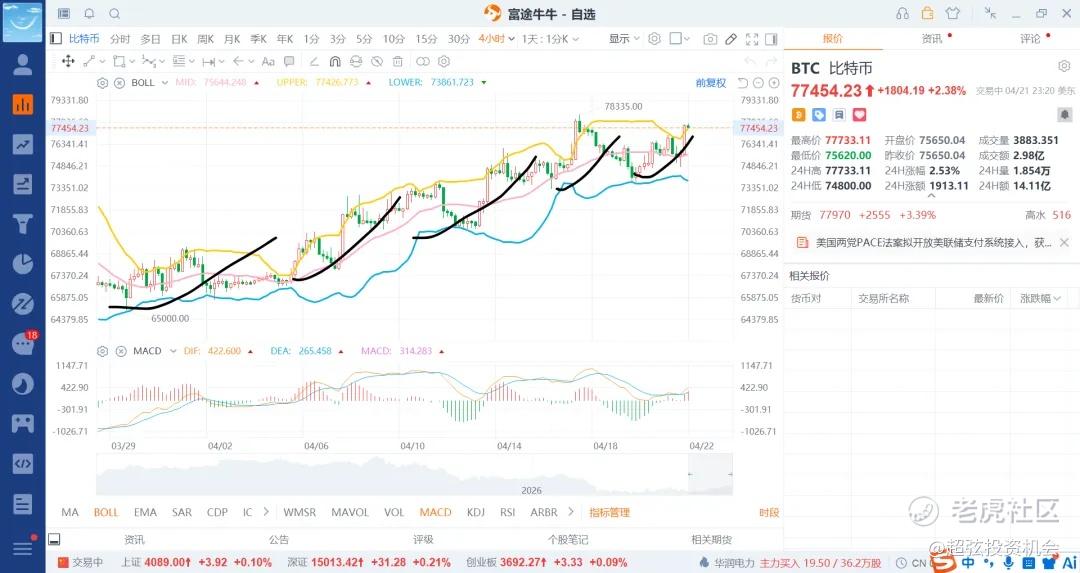This screenshot has height=573, width=1080.
Task: Toggle the hide-drawings eye slash tool
Action: tap(377, 61)
